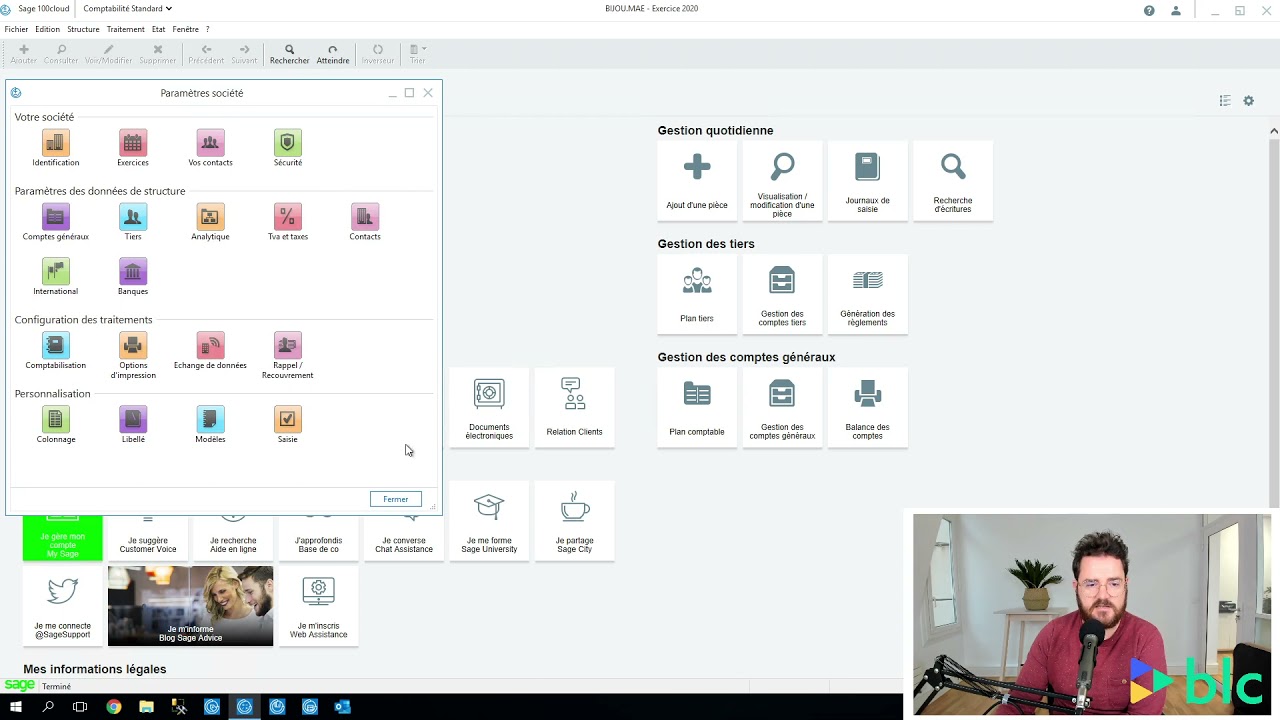Open Balance des comptes tile
Screen dimensions: 1280x720
click(867, 407)
